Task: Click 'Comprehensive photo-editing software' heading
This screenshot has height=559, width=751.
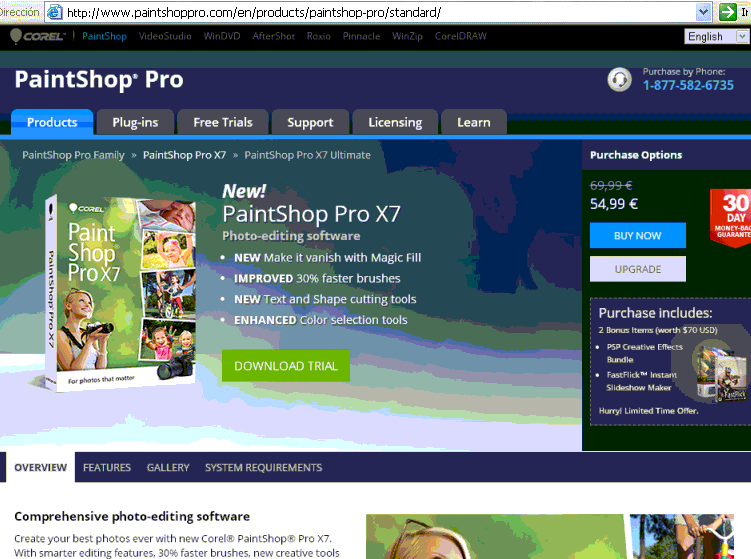Action: pos(132,516)
